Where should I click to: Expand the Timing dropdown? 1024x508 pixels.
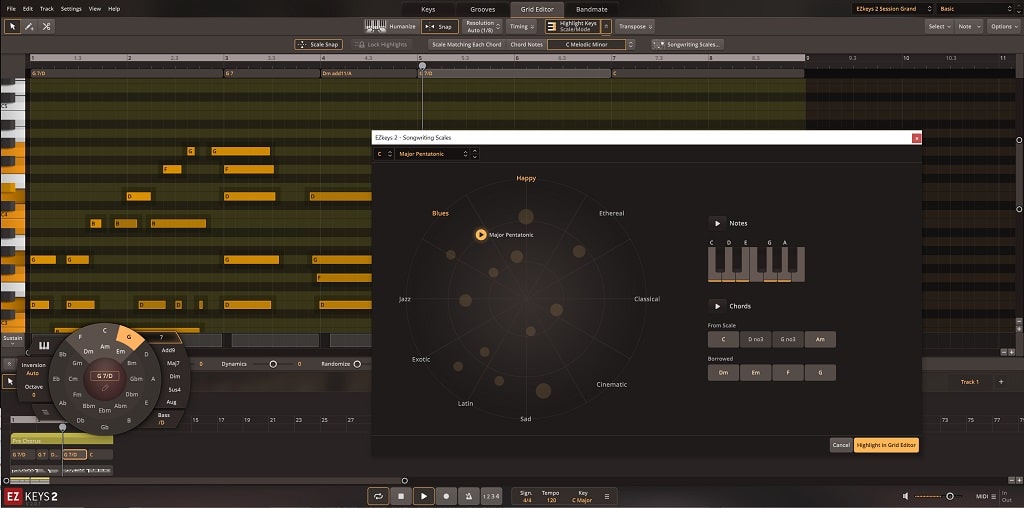[521, 27]
